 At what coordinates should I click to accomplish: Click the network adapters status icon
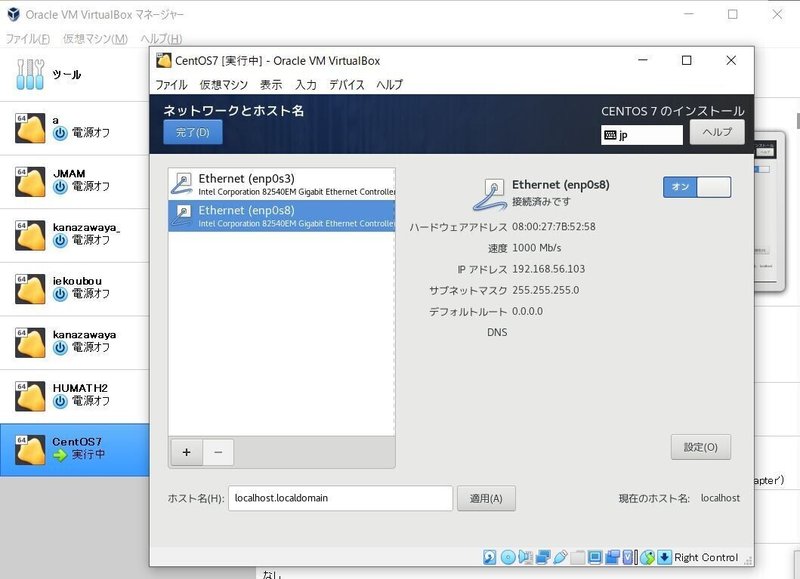[543, 557]
